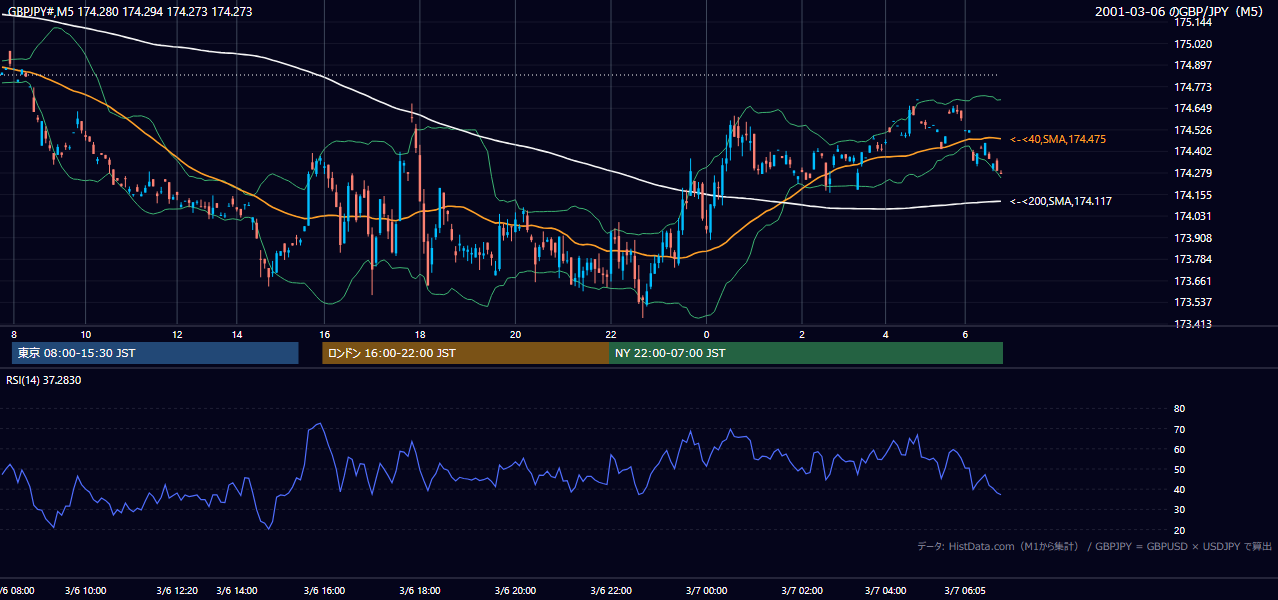Viewport: 1278px width, 600px height.
Task: Click hour marker 8 under the chart
Action: [x=14, y=333]
